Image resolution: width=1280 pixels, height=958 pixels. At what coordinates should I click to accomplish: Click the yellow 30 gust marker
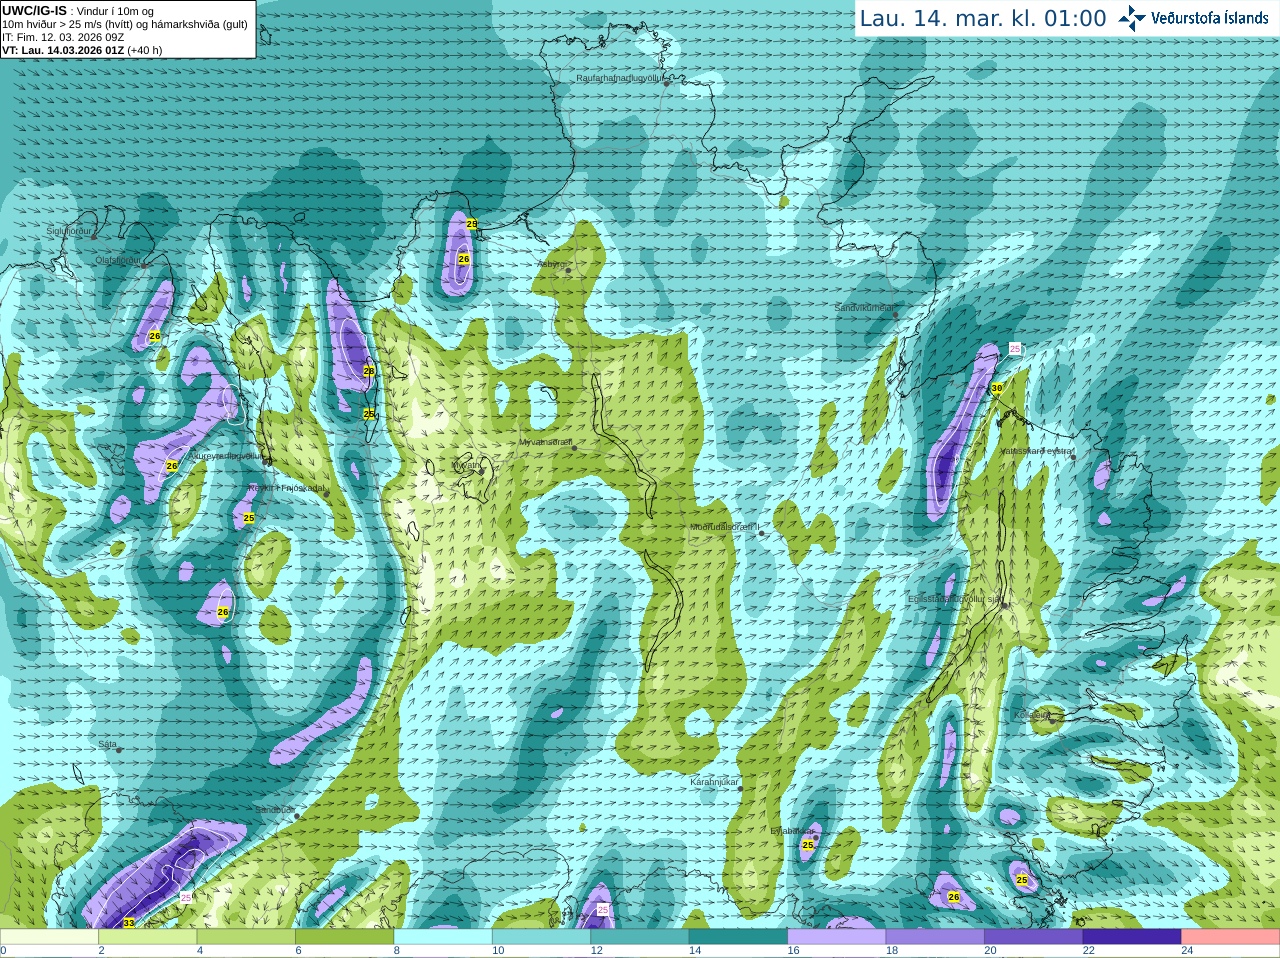coord(996,388)
